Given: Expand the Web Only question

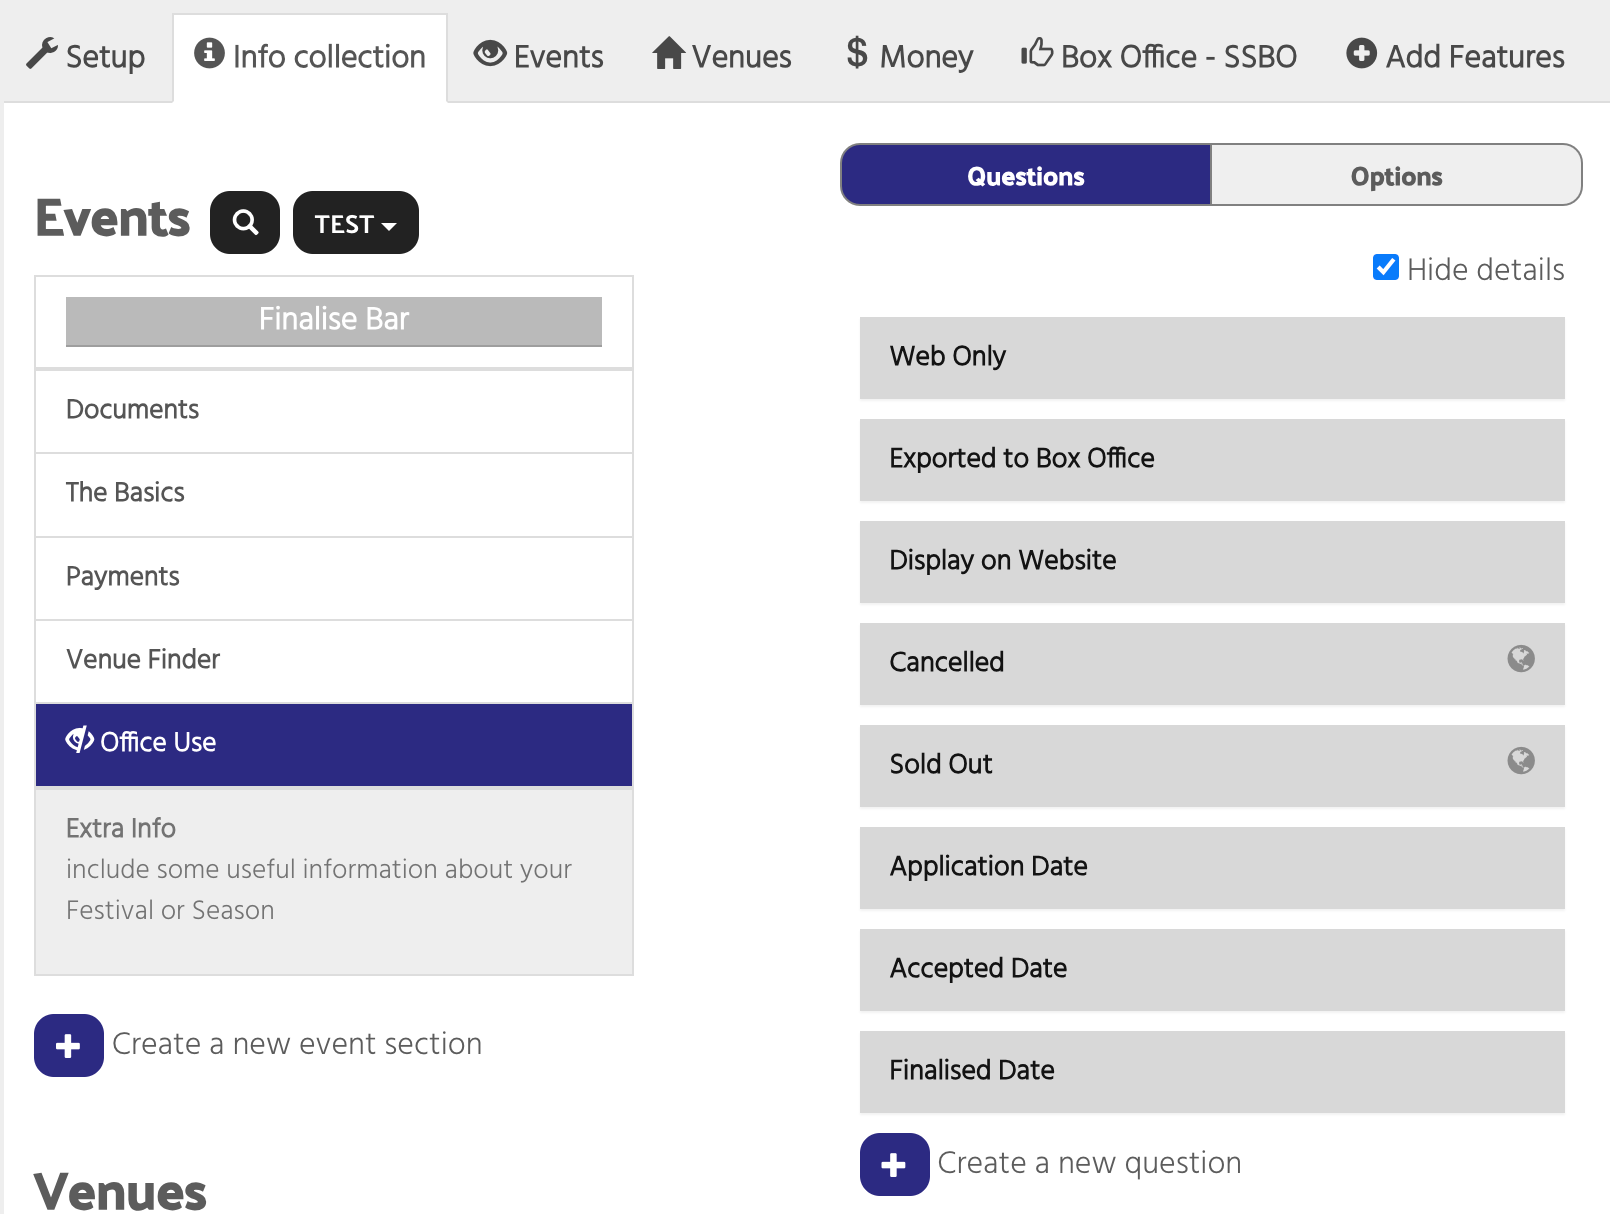Looking at the screenshot, I should [x=1212, y=358].
